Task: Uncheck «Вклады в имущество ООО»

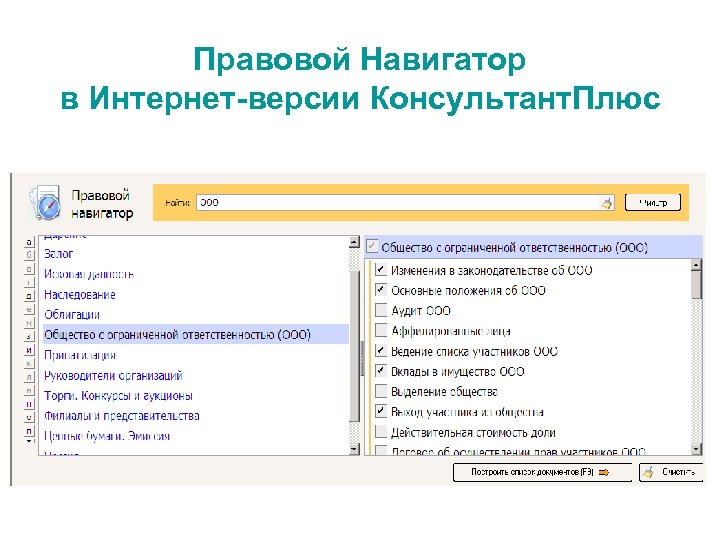Action: point(381,371)
